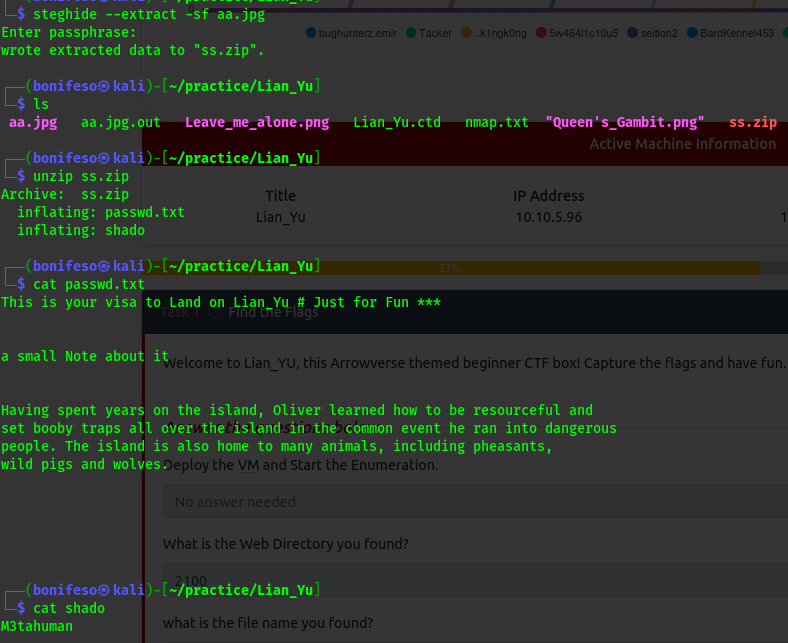Open the Tacker username link

(x=435, y=33)
